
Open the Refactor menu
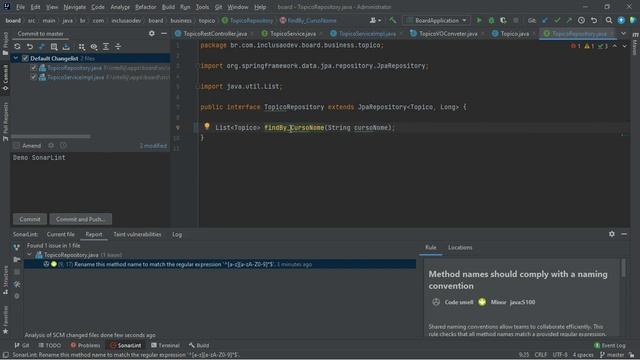(145, 7)
